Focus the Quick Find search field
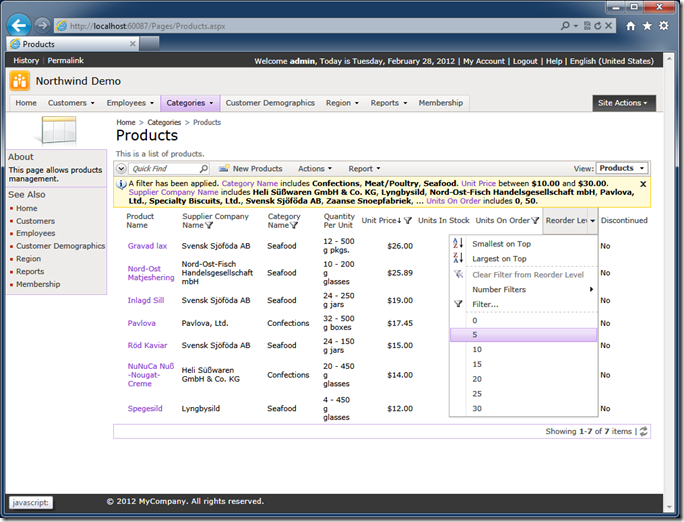Image resolution: width=684 pixels, height=522 pixels. pyautogui.click(x=160, y=169)
